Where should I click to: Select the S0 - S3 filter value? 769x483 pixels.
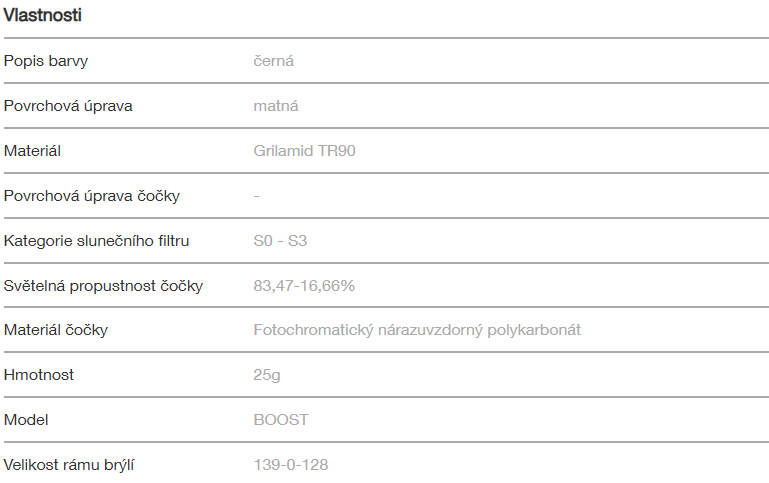[x=281, y=241]
